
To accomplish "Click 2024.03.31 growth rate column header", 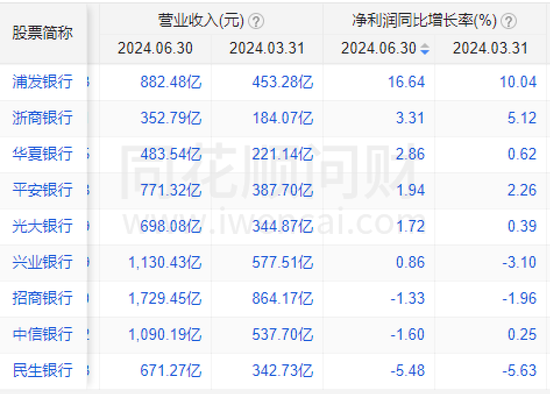I will pos(490,48).
